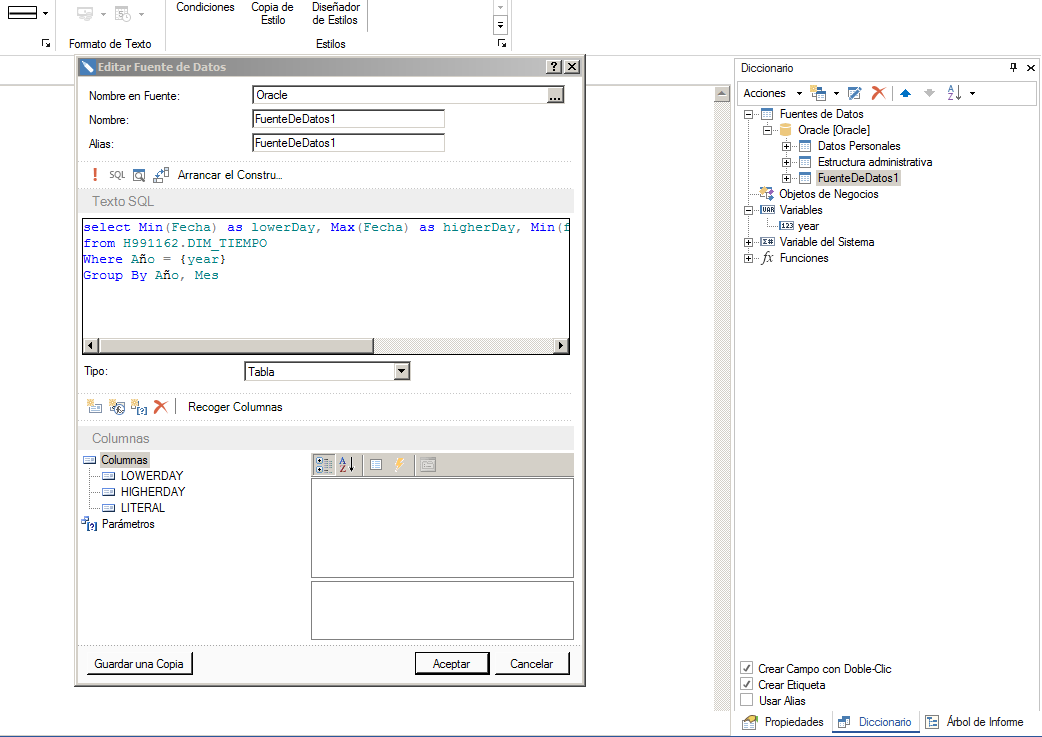This screenshot has width=1042, height=737.
Task: Click the A-Z sort icon in Diccionario toolbar
Action: tap(954, 93)
